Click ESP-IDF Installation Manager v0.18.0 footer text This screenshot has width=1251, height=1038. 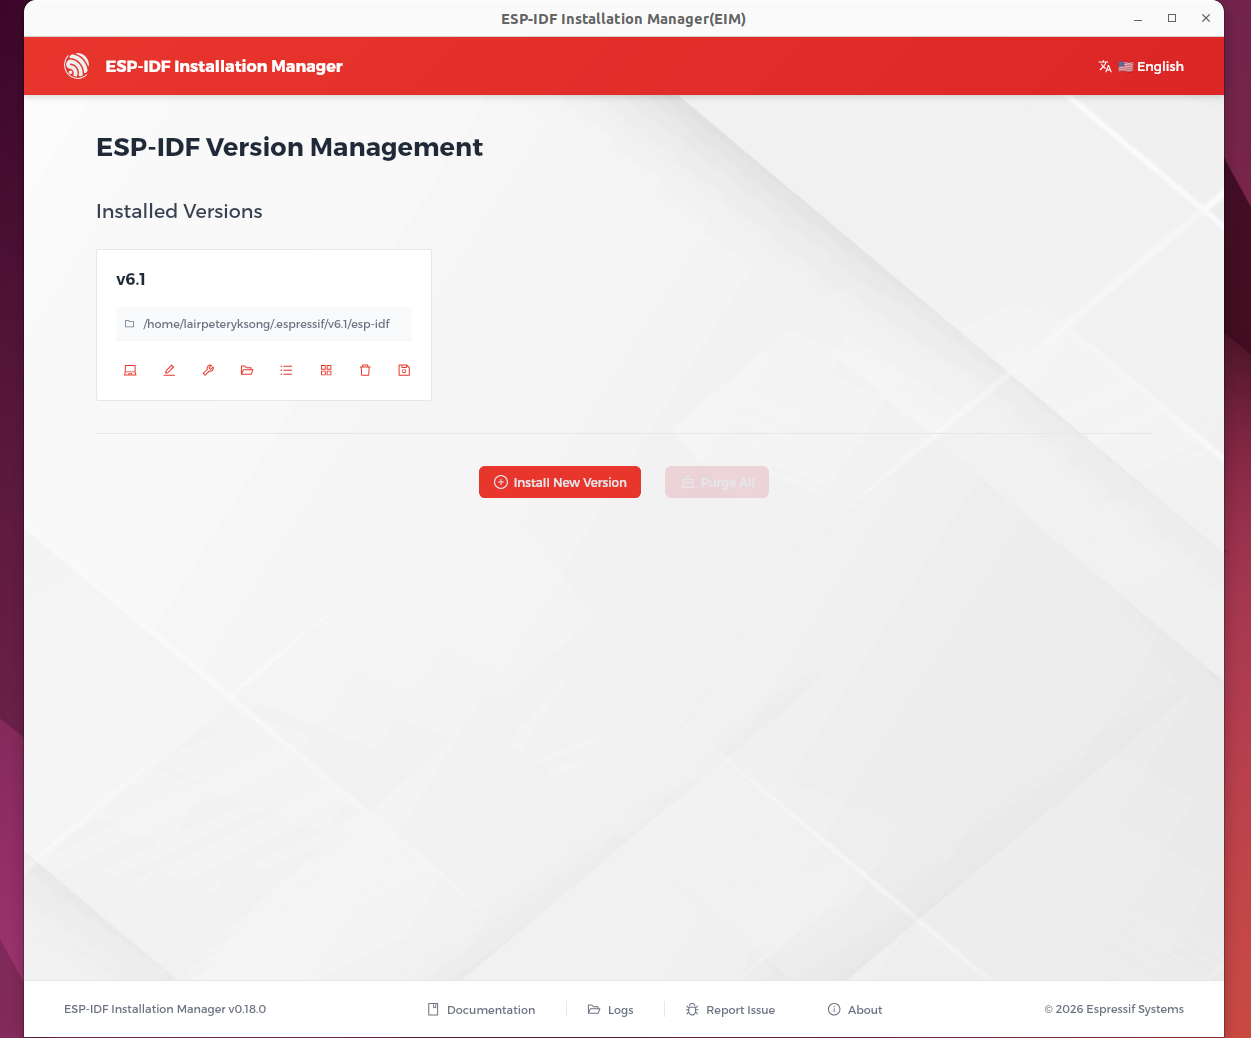165,1009
